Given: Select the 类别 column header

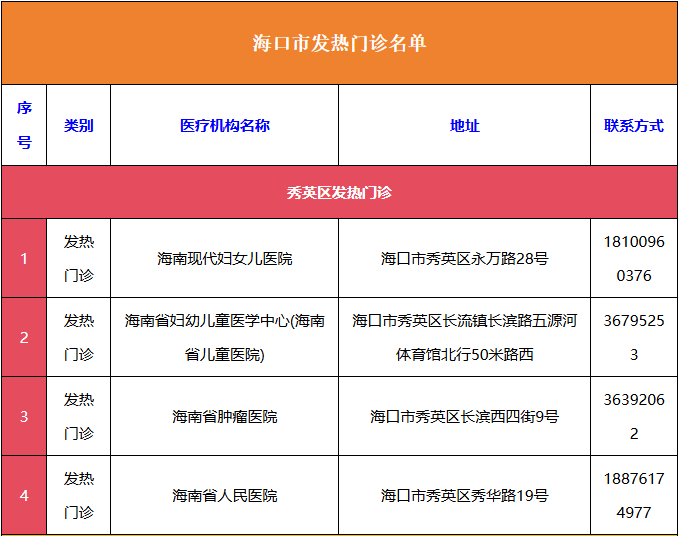Looking at the screenshot, I should tap(78, 126).
